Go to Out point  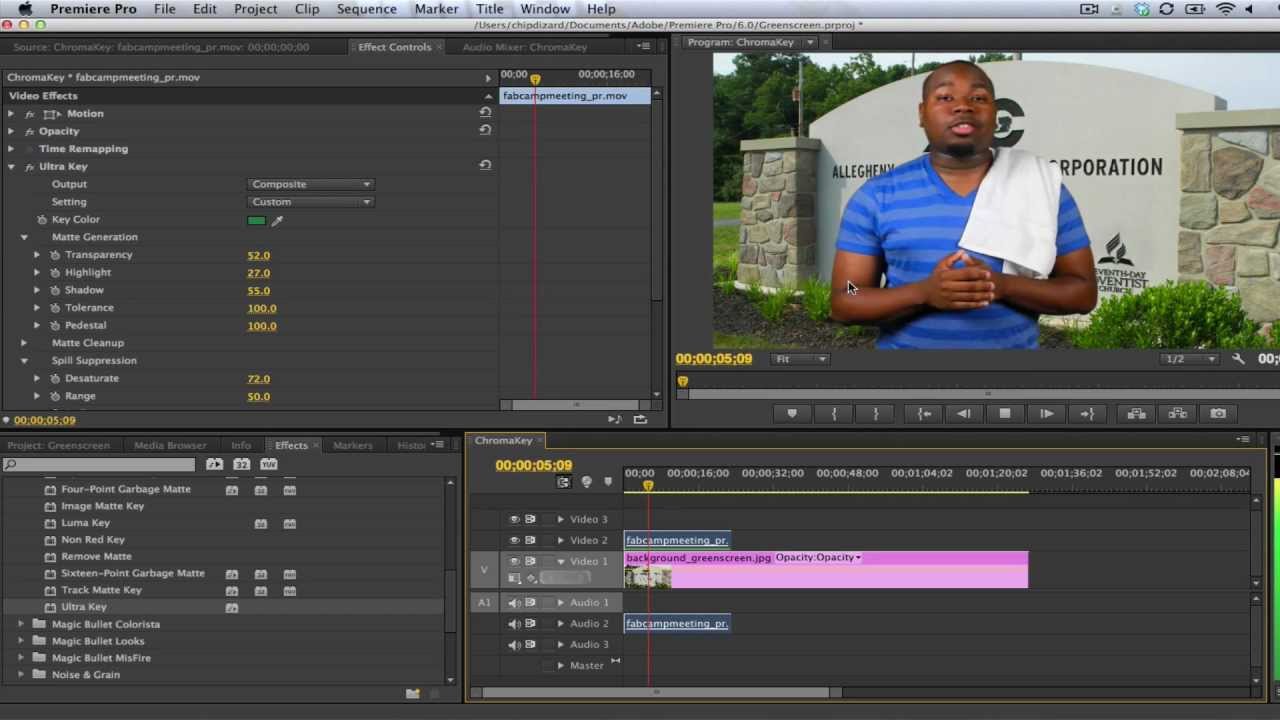1087,414
